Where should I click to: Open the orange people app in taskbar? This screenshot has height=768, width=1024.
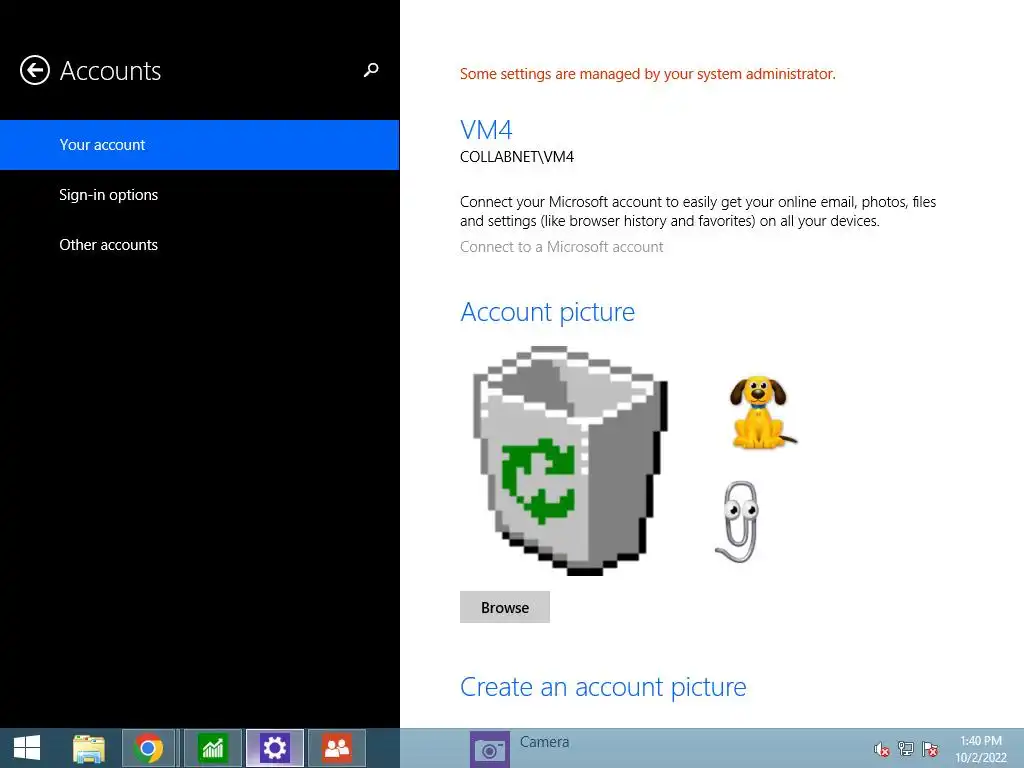pos(337,748)
